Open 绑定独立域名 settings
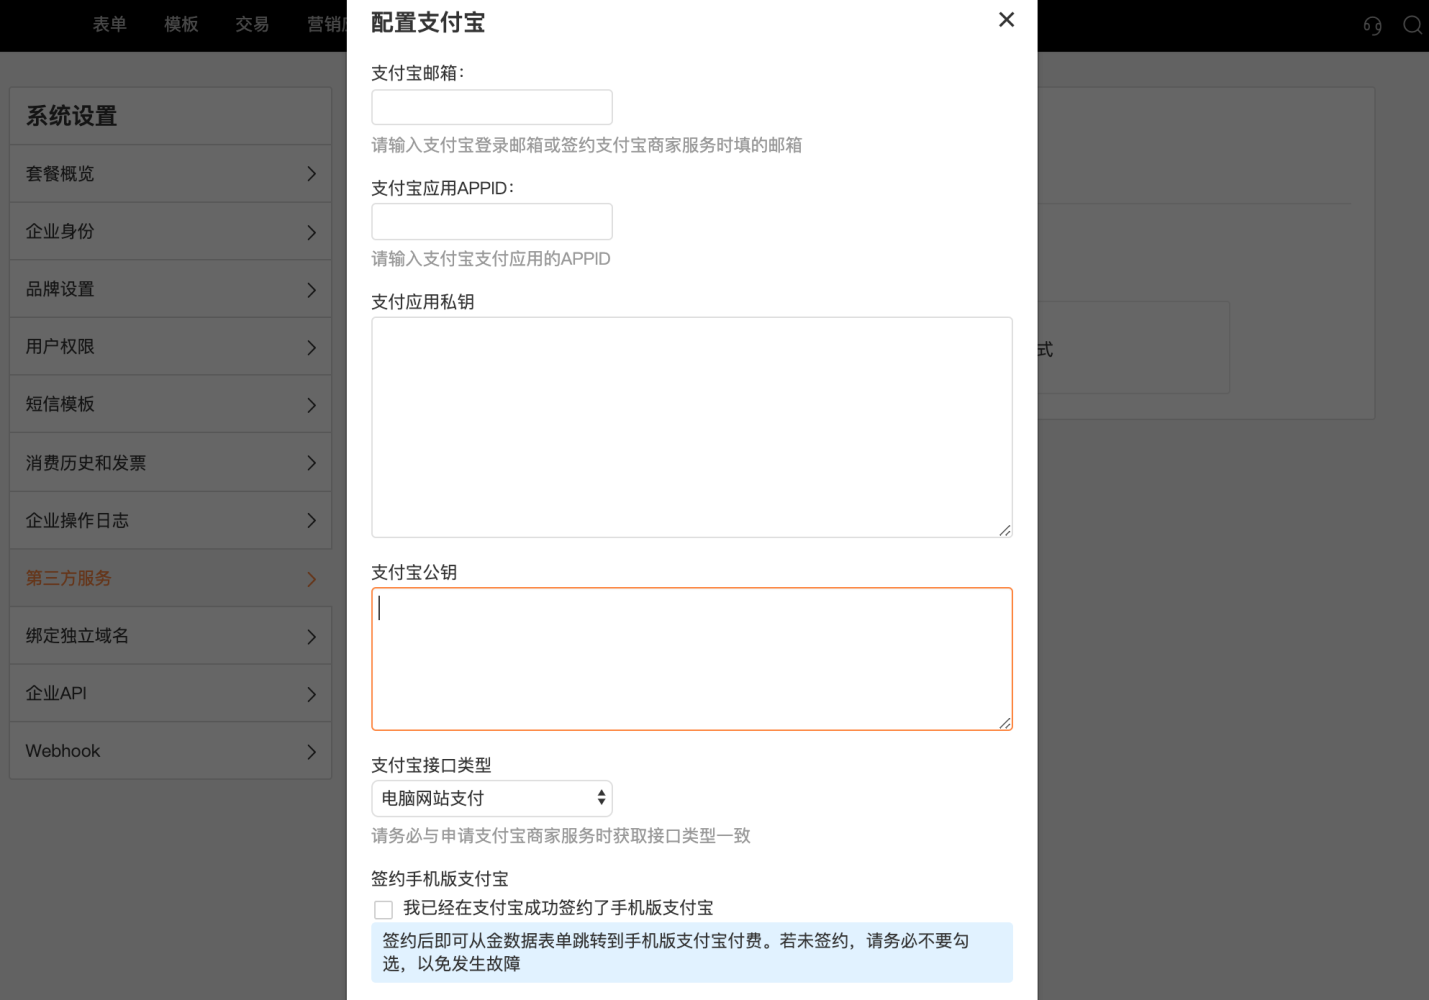 click(x=170, y=636)
